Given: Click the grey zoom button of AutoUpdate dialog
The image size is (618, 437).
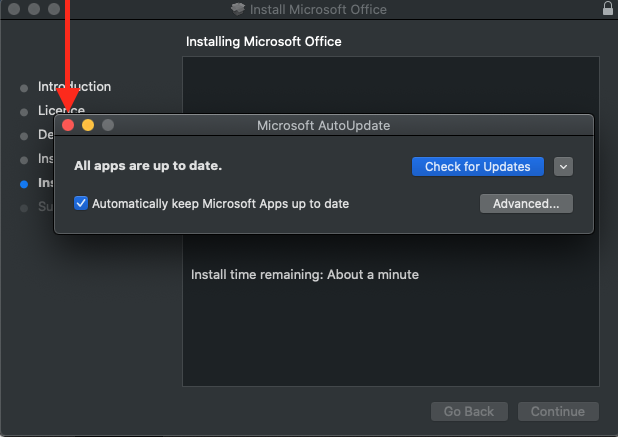Looking at the screenshot, I should (x=108, y=126).
